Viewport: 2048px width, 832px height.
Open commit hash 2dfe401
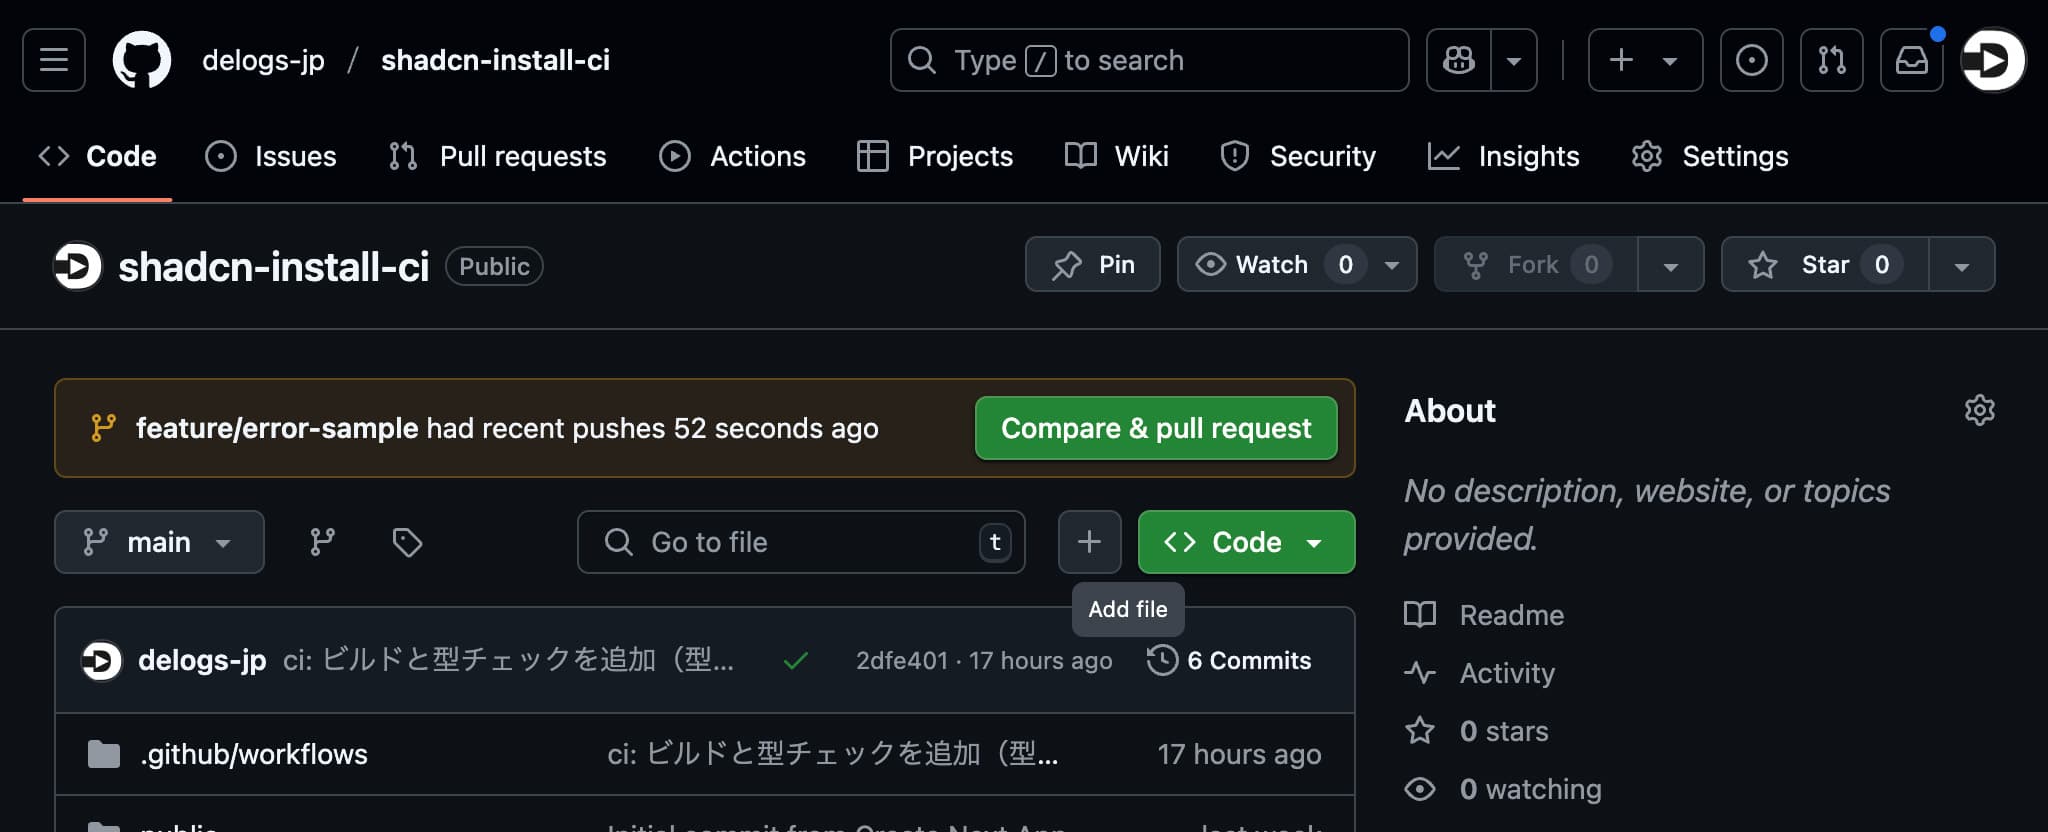click(x=901, y=661)
